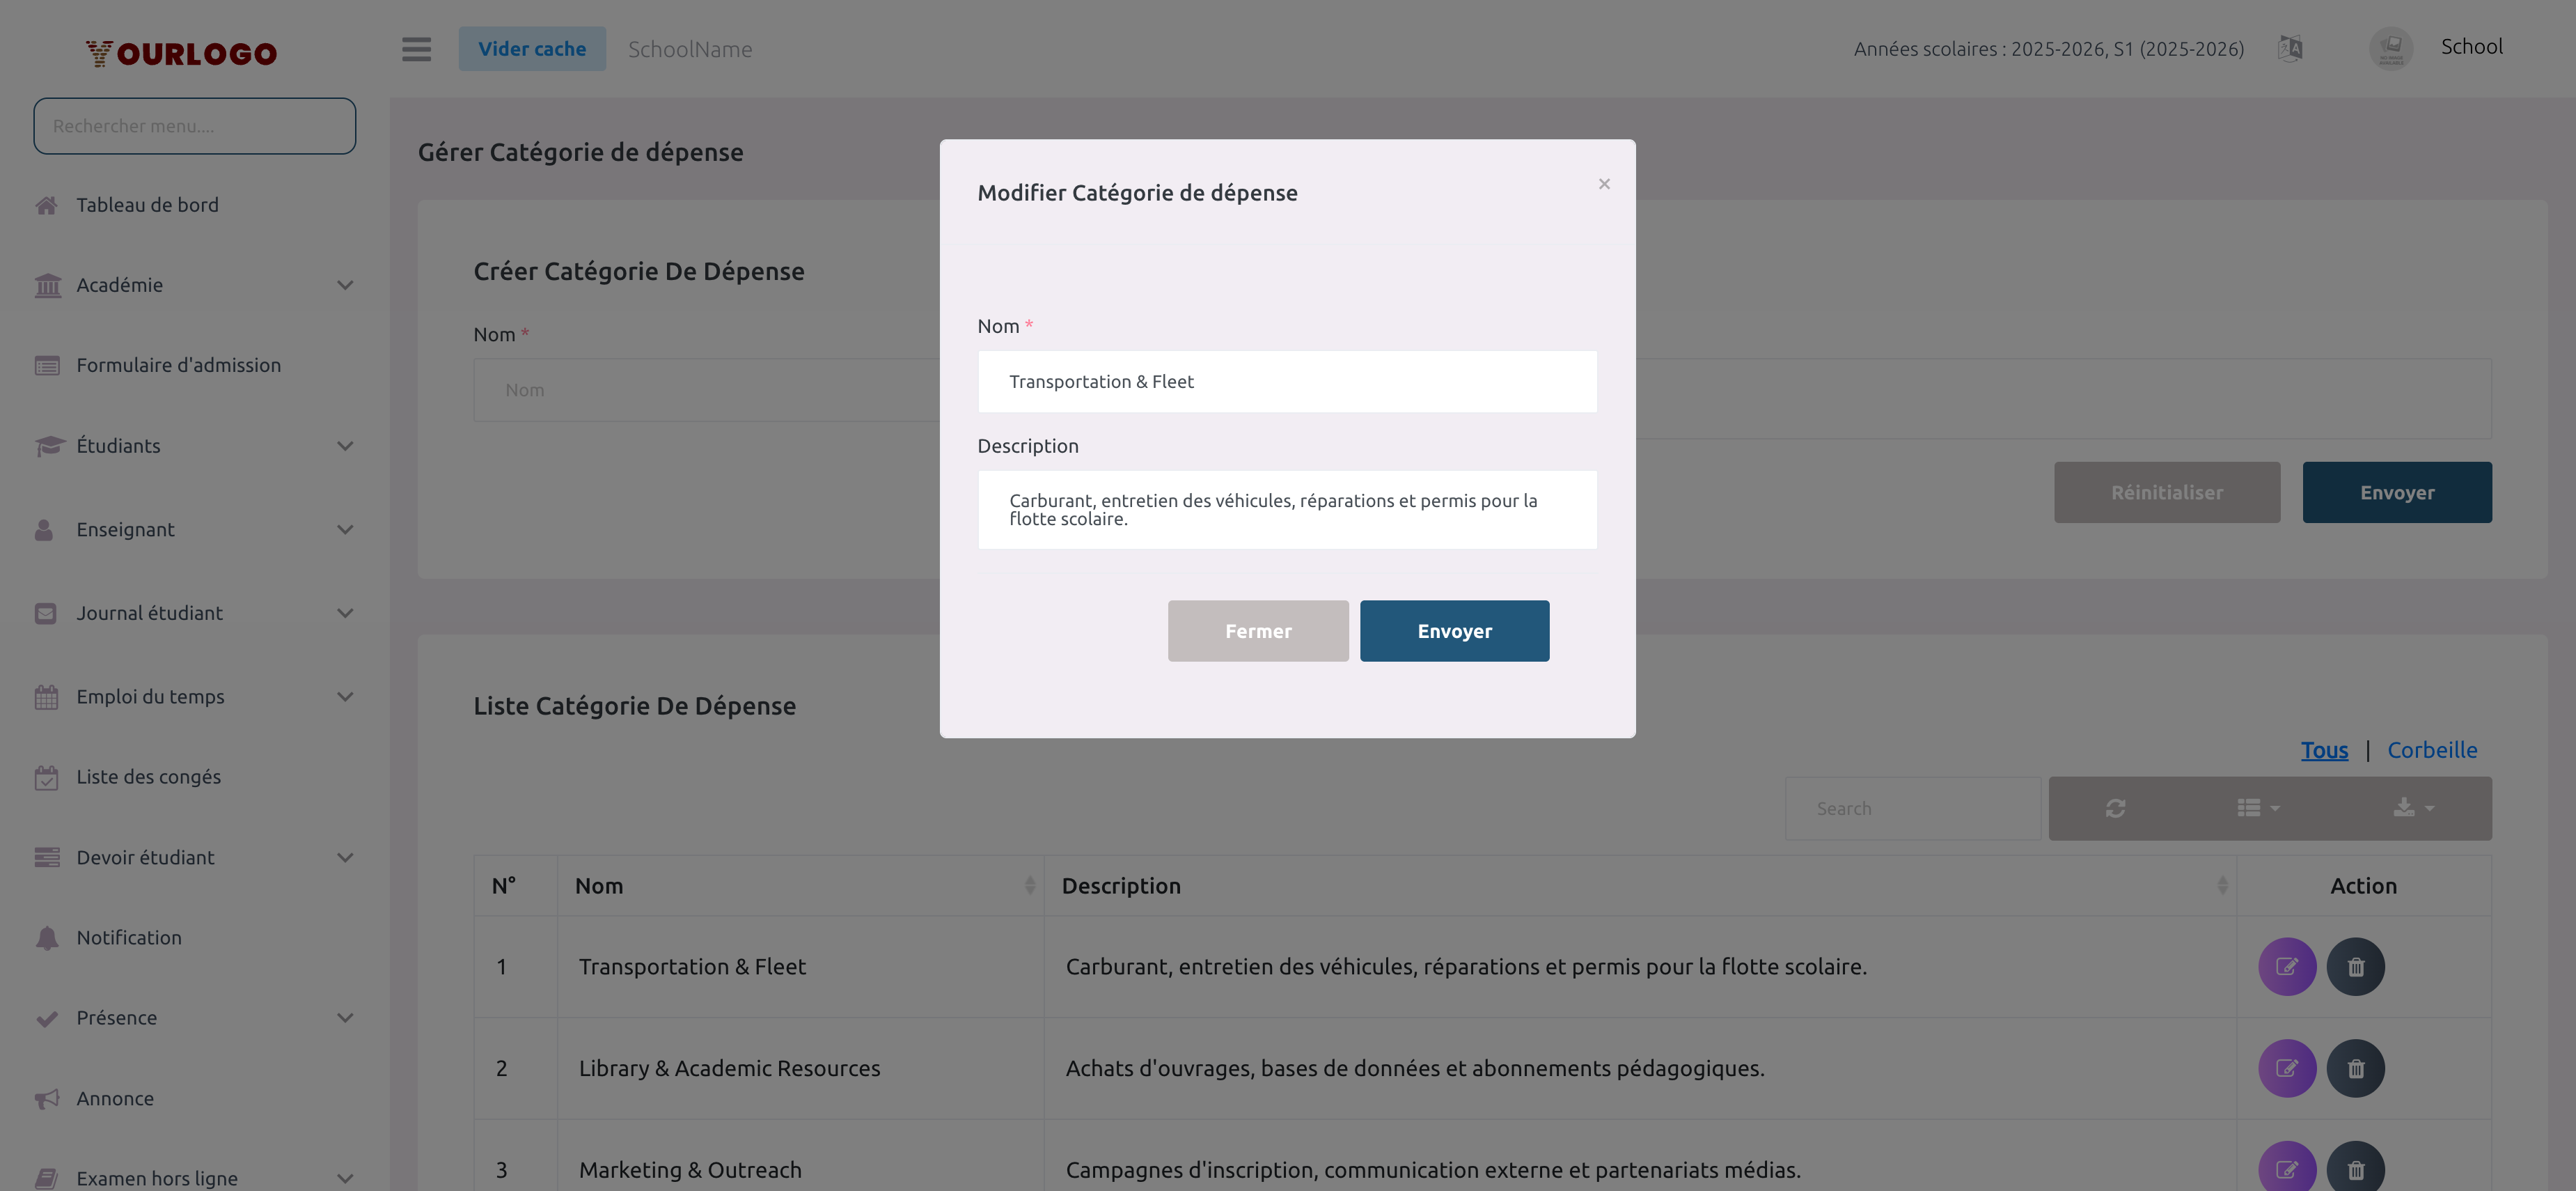Close the Modifier Catégorie de dépense dialog
Image resolution: width=2576 pixels, height=1191 pixels.
tap(1604, 183)
